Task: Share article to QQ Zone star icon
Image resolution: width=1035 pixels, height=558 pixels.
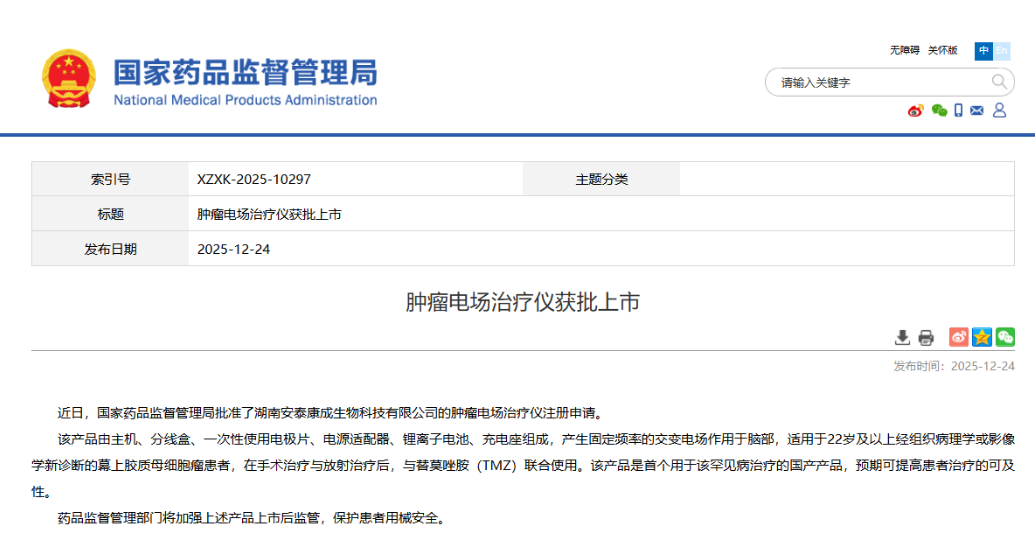Action: pos(982,337)
